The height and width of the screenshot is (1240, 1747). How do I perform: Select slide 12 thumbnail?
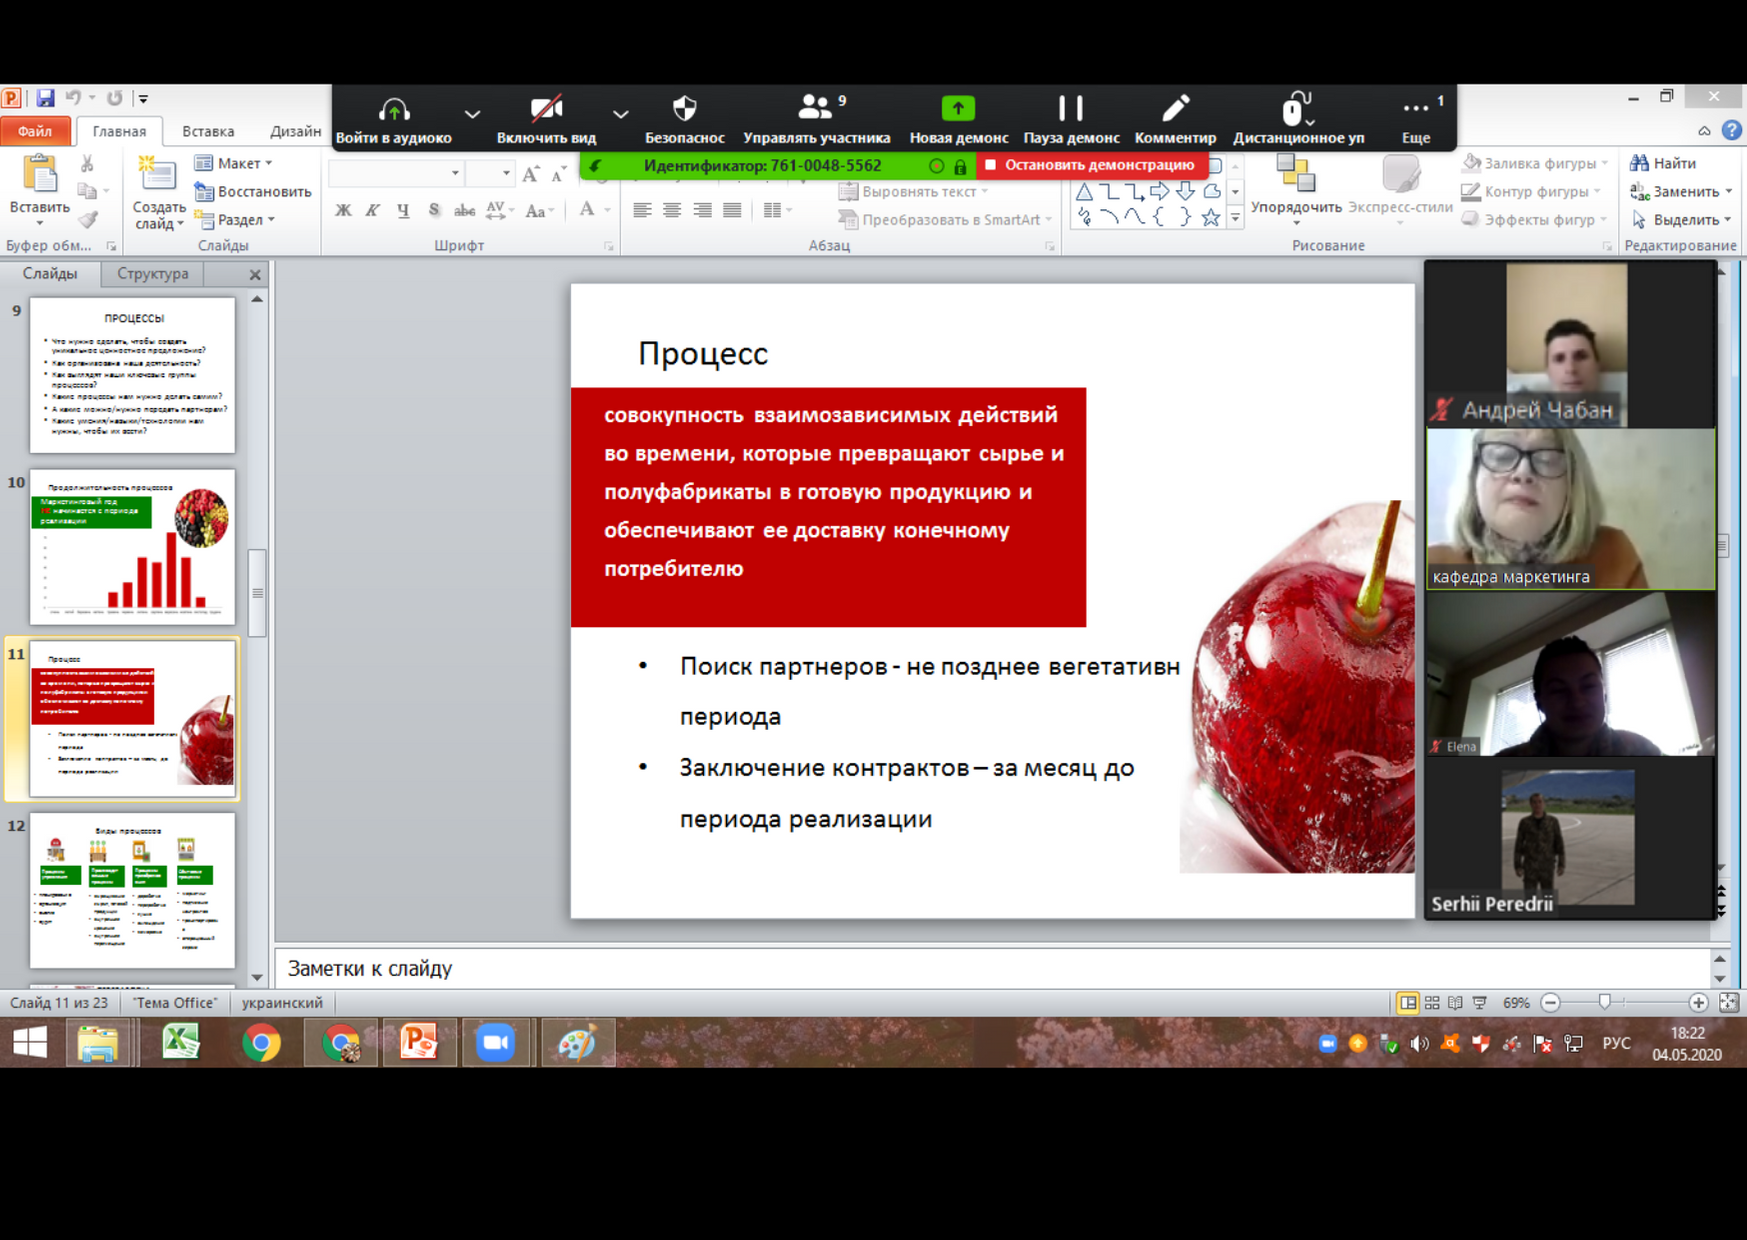click(132, 889)
